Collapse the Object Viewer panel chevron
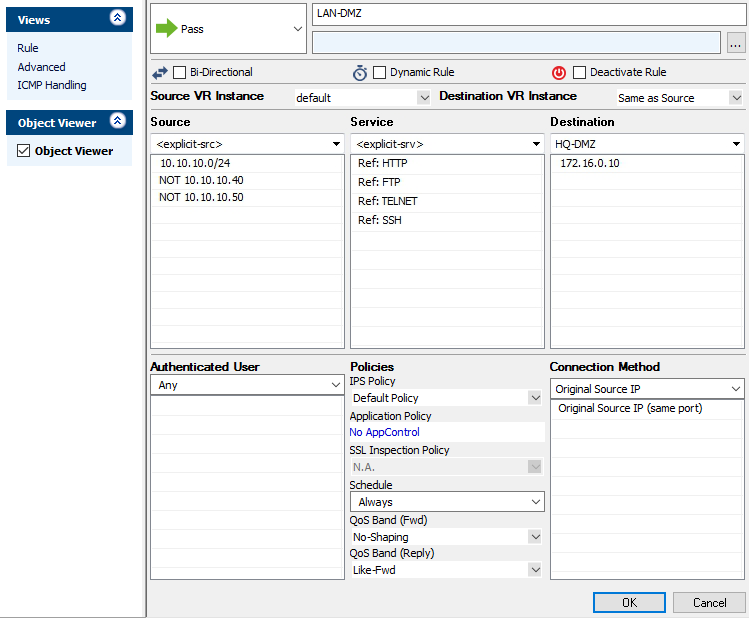This screenshot has width=749, height=619. tap(118, 120)
